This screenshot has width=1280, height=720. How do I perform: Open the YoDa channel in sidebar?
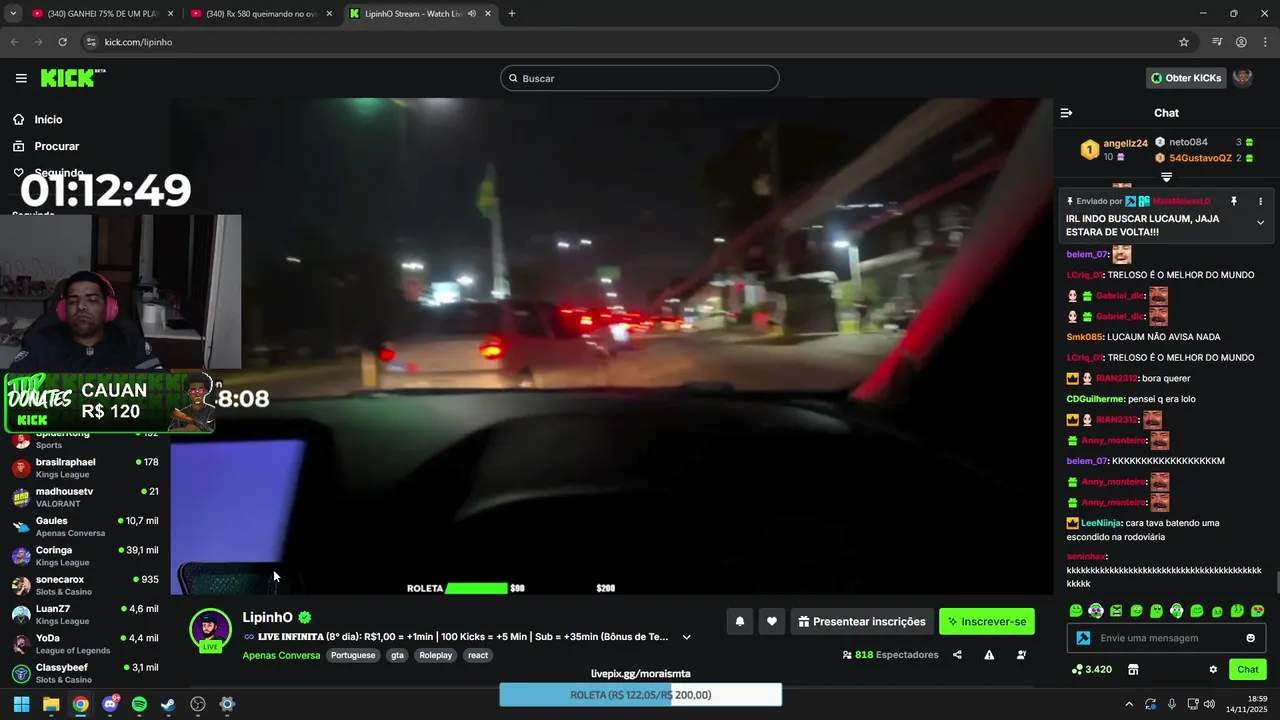tap(85, 643)
